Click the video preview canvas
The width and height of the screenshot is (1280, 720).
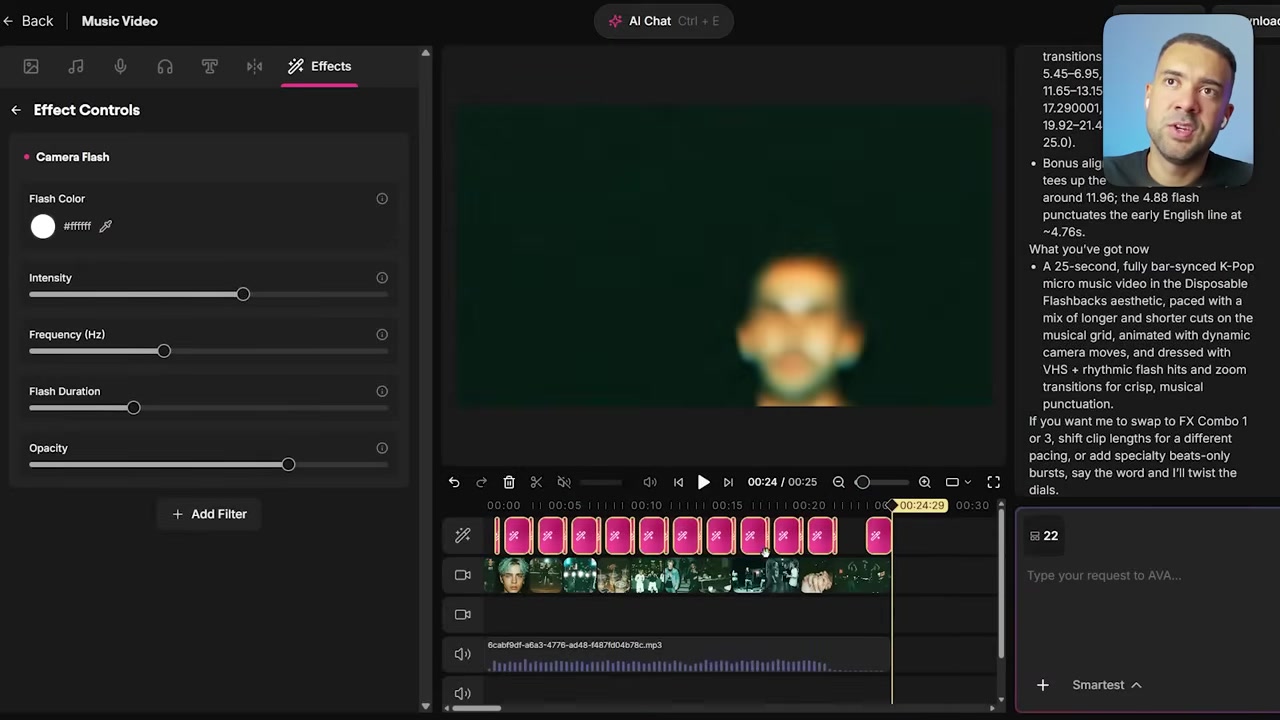pos(724,256)
